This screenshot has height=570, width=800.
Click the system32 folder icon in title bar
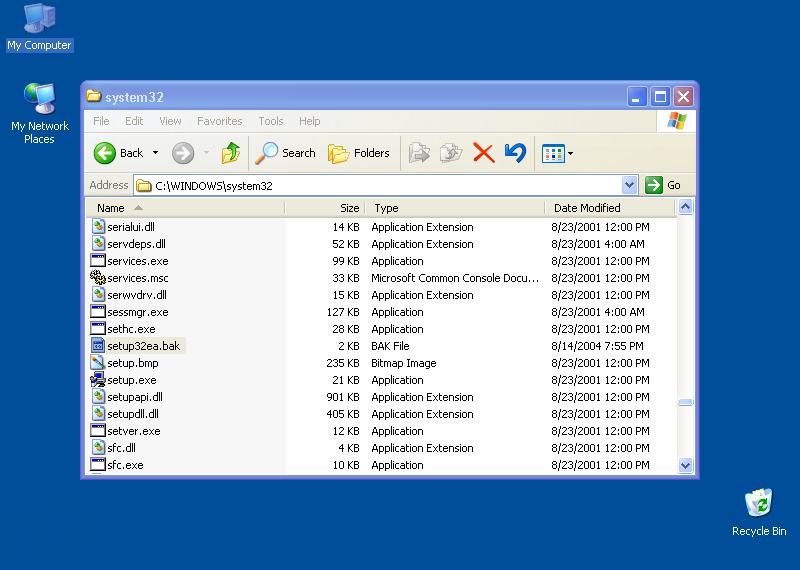[x=93, y=96]
